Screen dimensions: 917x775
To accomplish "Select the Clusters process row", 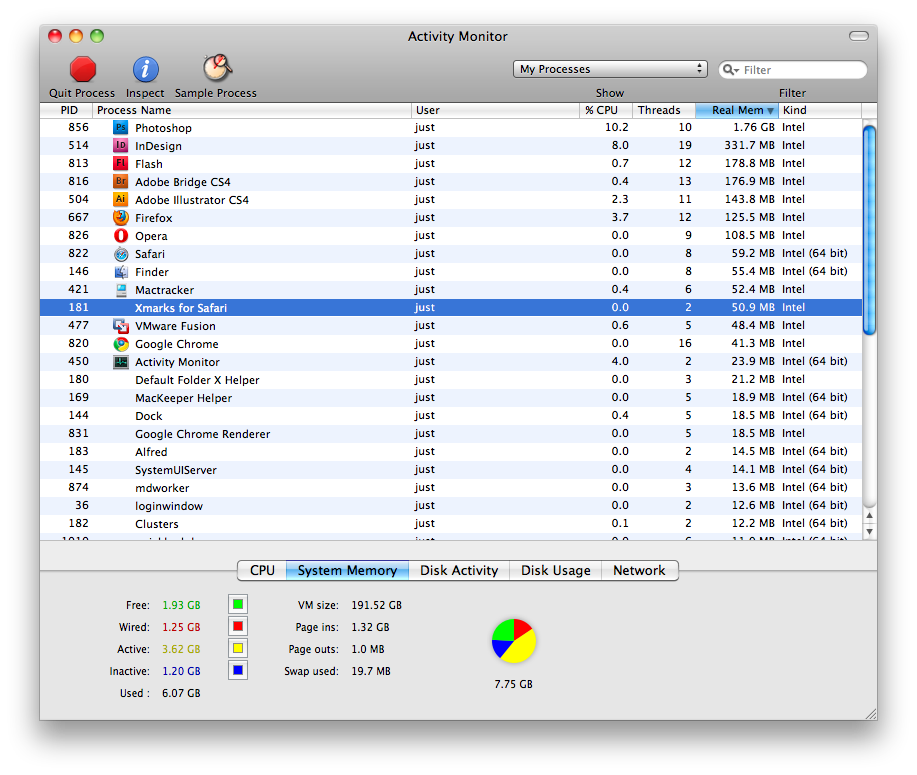I will (451, 523).
